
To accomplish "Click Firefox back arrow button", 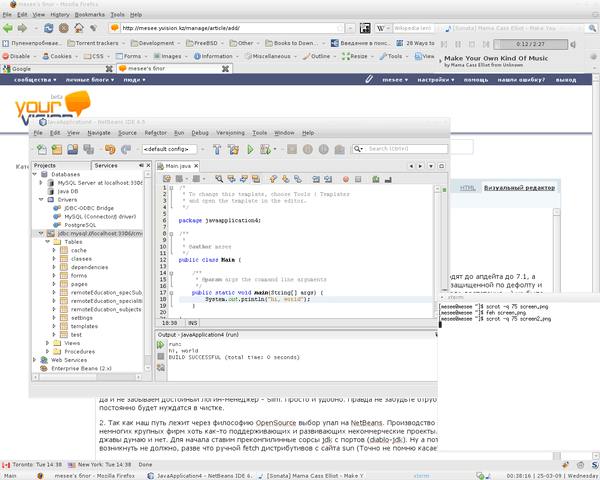I will tap(8, 28).
